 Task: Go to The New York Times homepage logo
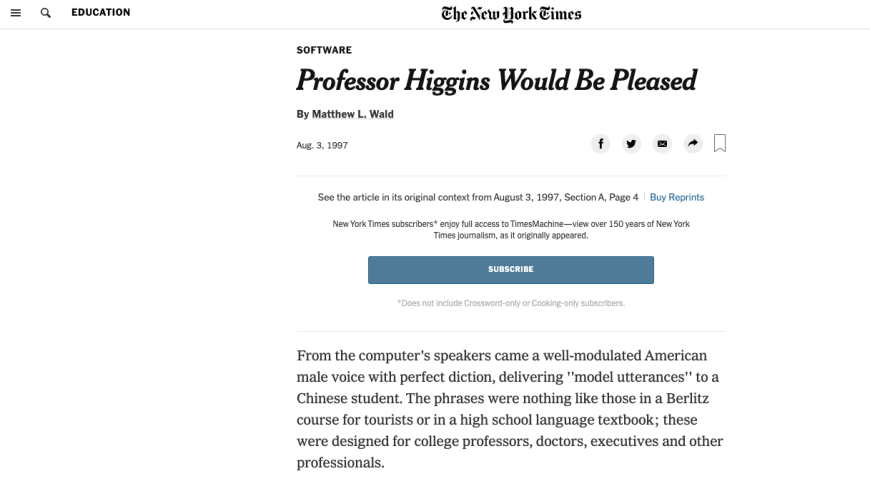[x=510, y=14]
